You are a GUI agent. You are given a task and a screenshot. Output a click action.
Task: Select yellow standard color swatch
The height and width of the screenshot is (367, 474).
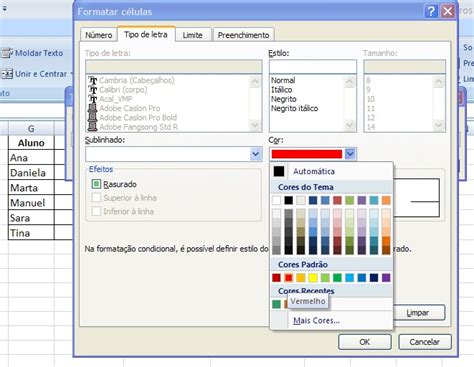[x=313, y=278]
